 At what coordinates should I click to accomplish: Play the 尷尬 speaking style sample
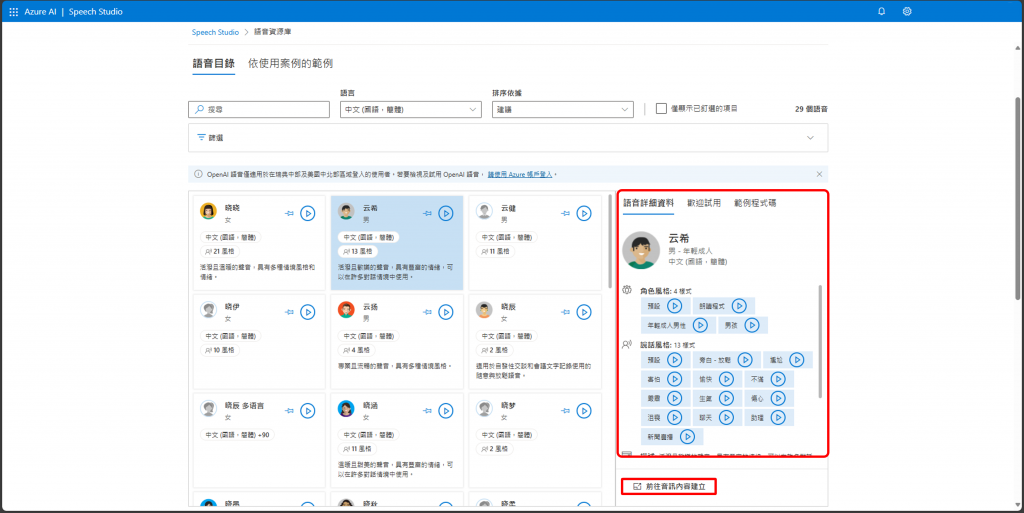(x=797, y=360)
